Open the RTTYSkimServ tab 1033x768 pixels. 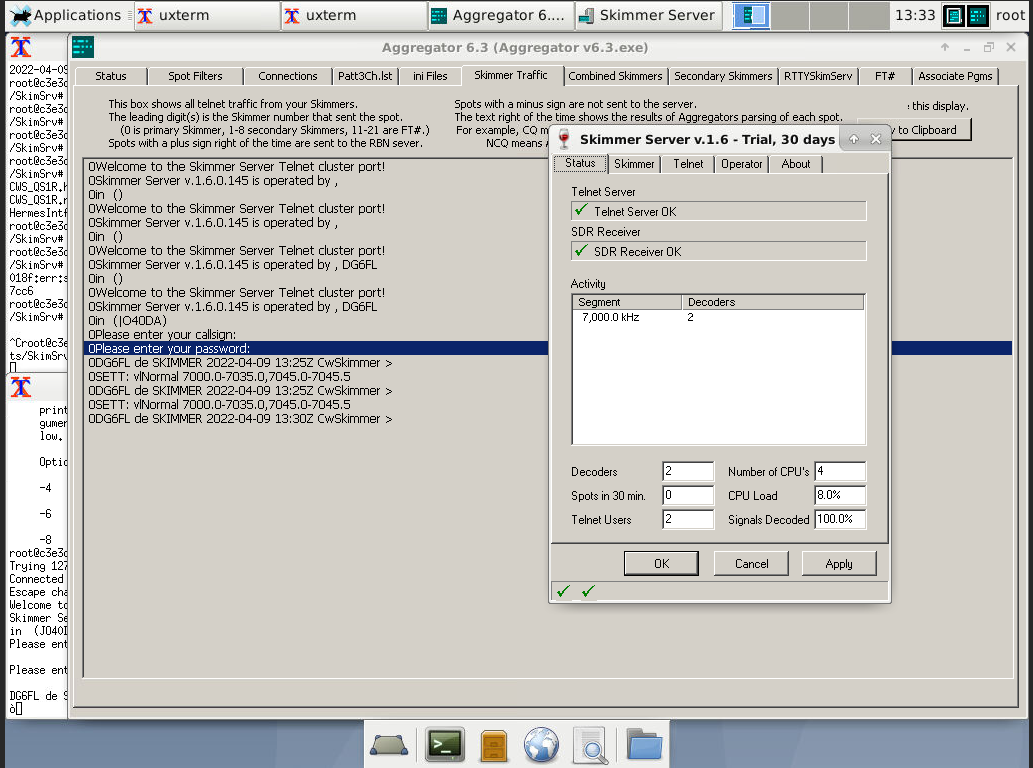(818, 76)
